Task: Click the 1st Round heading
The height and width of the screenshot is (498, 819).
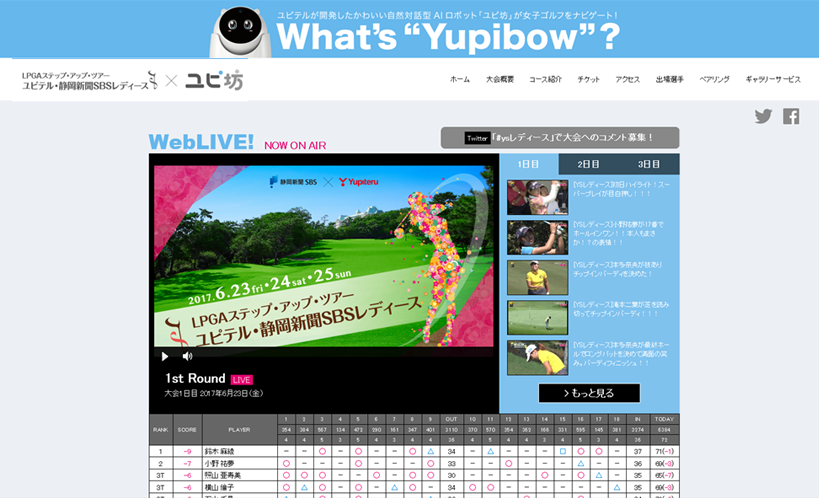Action: click(x=195, y=378)
